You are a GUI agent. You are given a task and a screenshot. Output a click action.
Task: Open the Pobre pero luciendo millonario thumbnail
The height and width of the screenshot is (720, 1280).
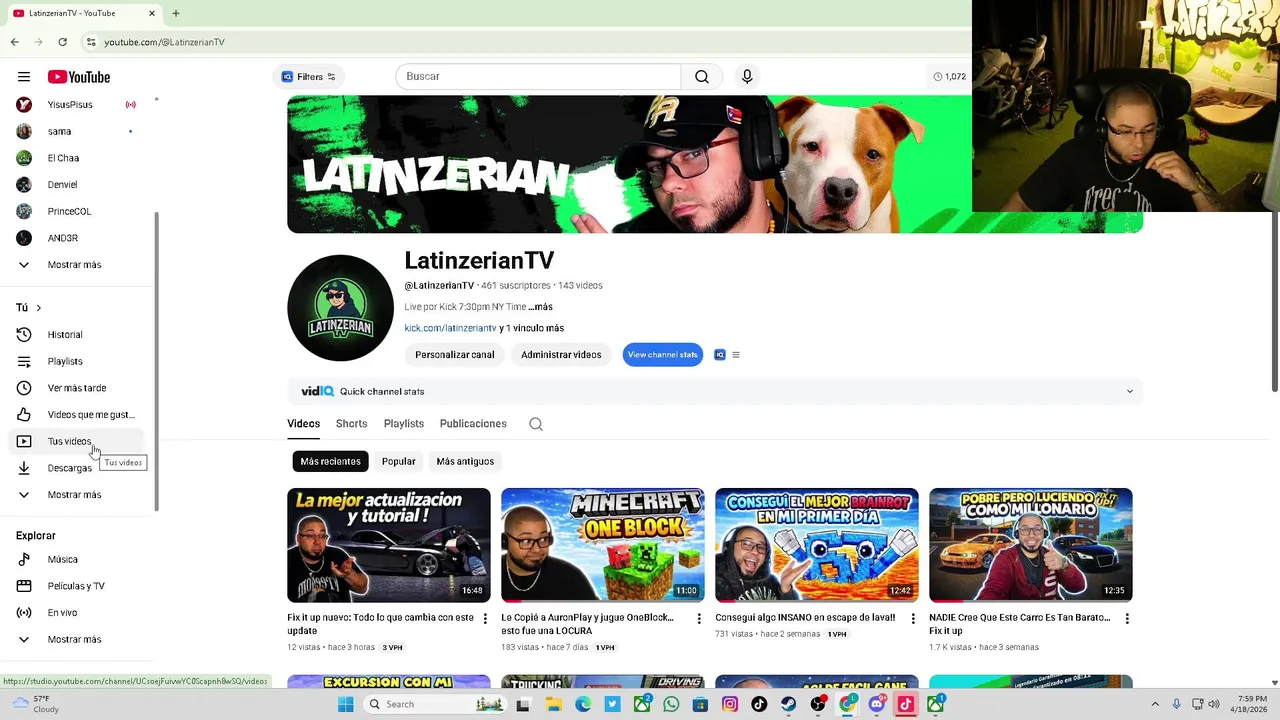pos(1031,545)
